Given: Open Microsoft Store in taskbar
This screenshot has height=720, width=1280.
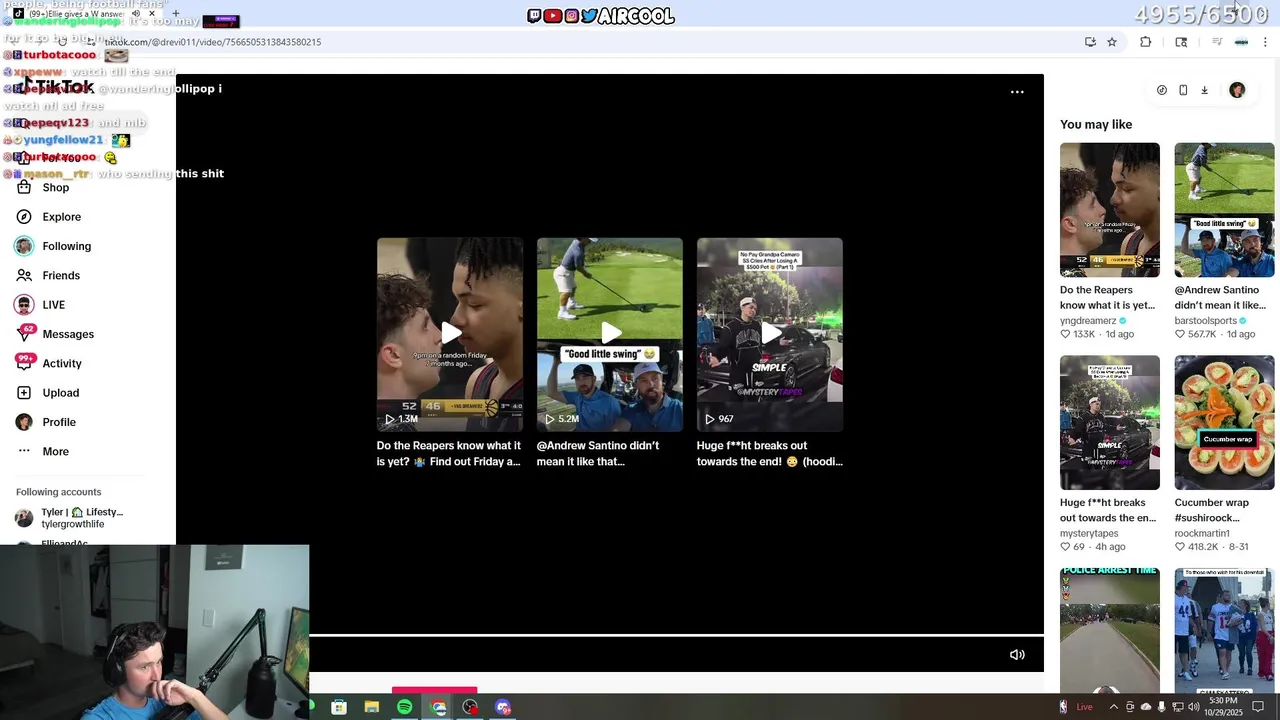Looking at the screenshot, I should click(339, 707).
